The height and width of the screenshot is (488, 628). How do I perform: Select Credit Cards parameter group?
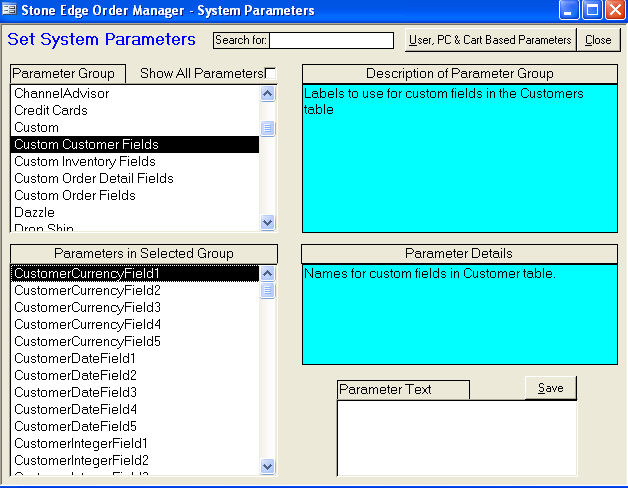[135, 110]
